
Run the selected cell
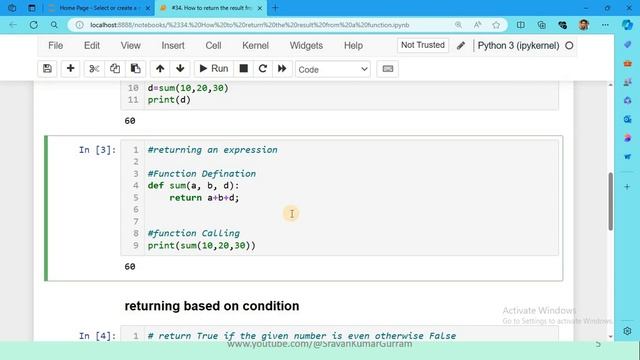tap(214, 69)
